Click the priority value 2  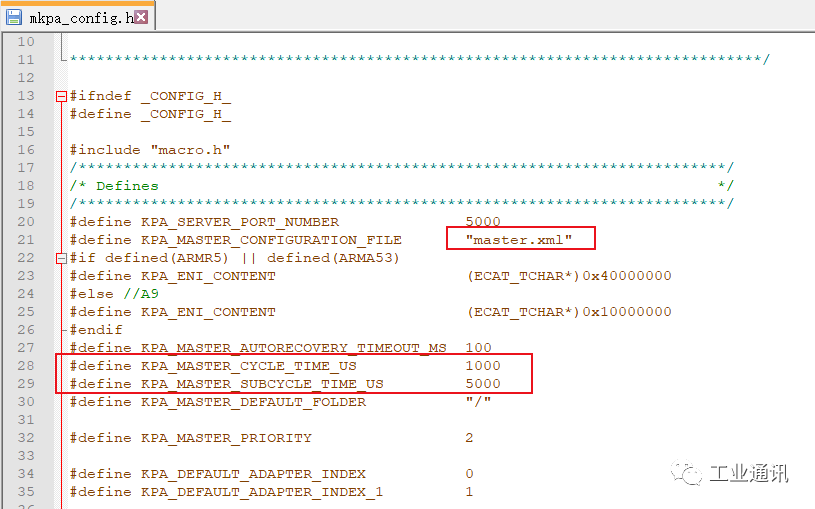point(469,438)
